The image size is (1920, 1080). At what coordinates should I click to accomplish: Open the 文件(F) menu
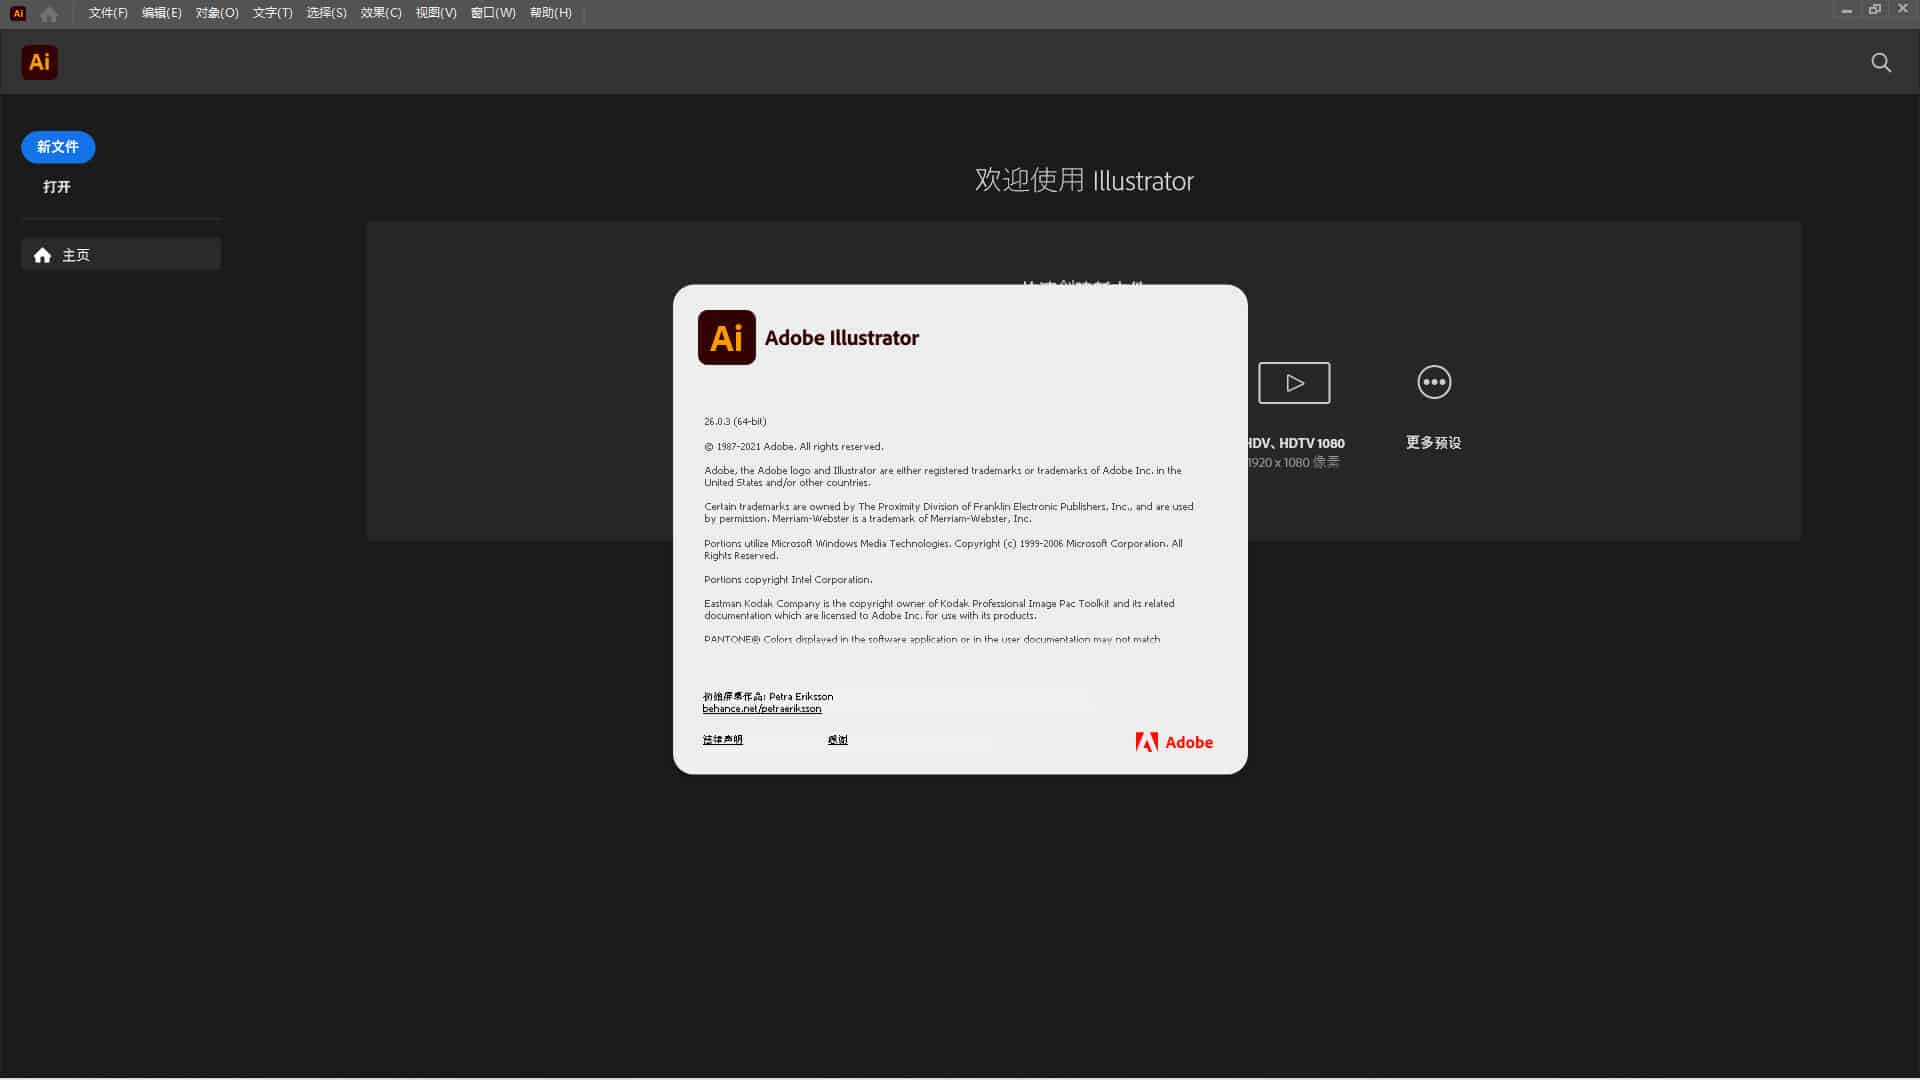point(108,13)
